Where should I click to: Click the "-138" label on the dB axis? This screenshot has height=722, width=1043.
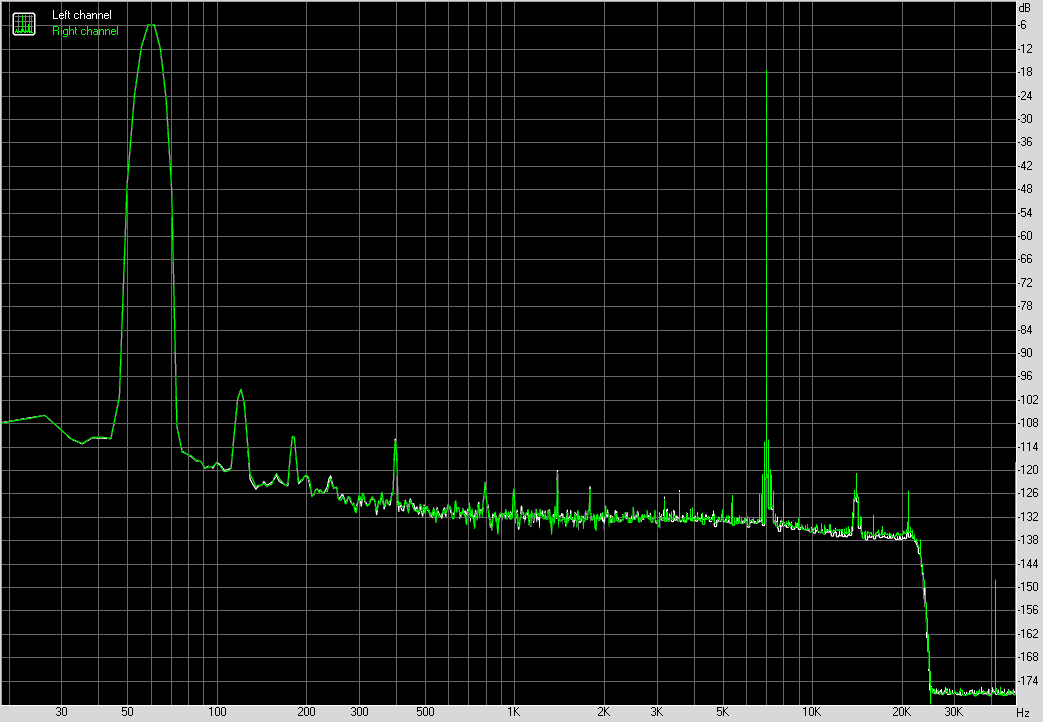coord(1028,540)
